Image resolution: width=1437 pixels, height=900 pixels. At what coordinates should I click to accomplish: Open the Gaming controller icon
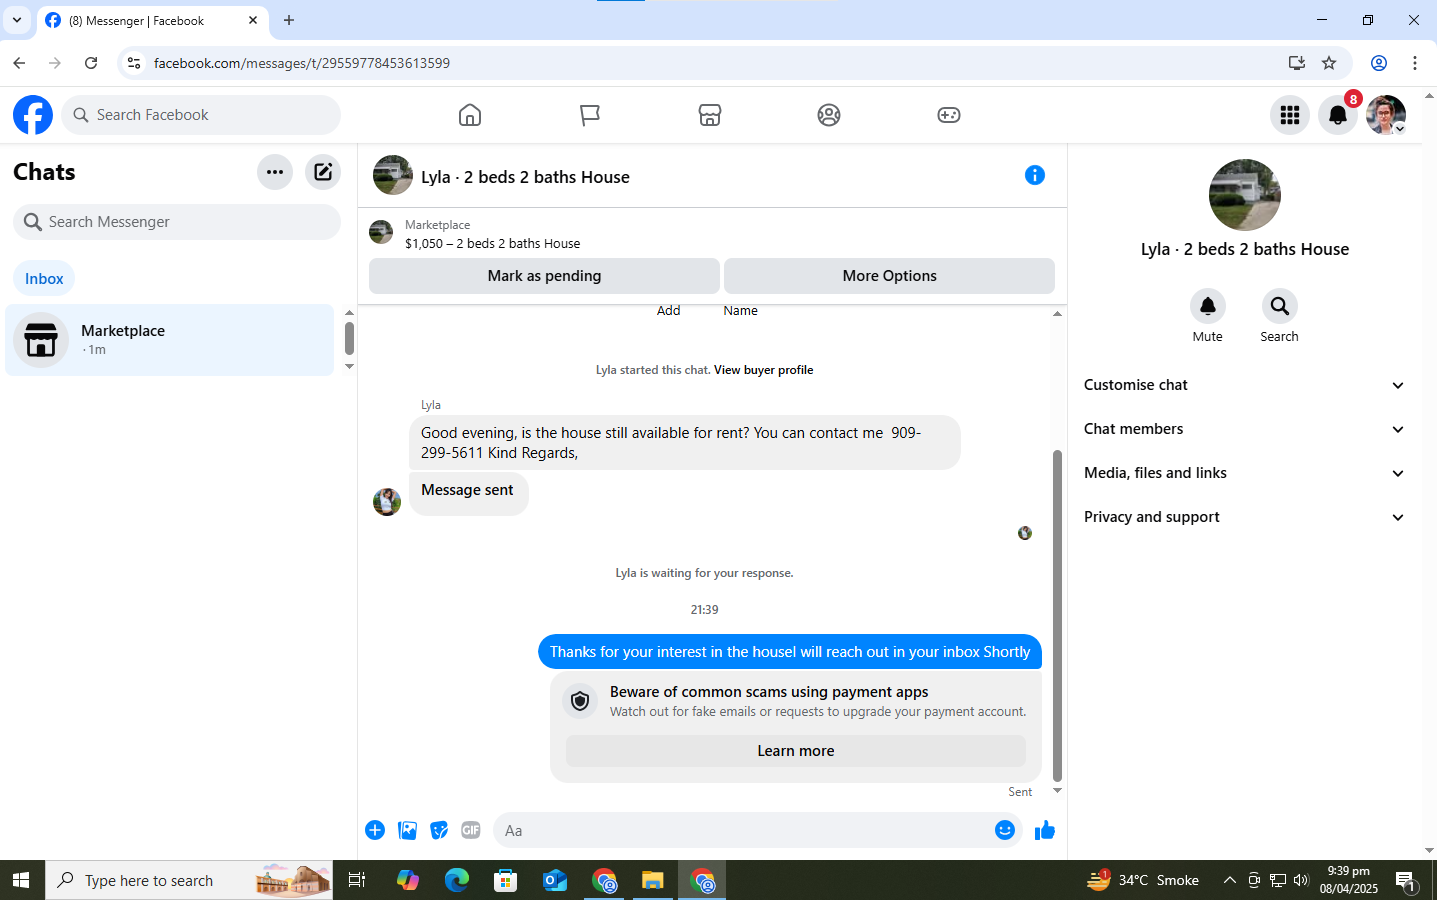tap(949, 115)
